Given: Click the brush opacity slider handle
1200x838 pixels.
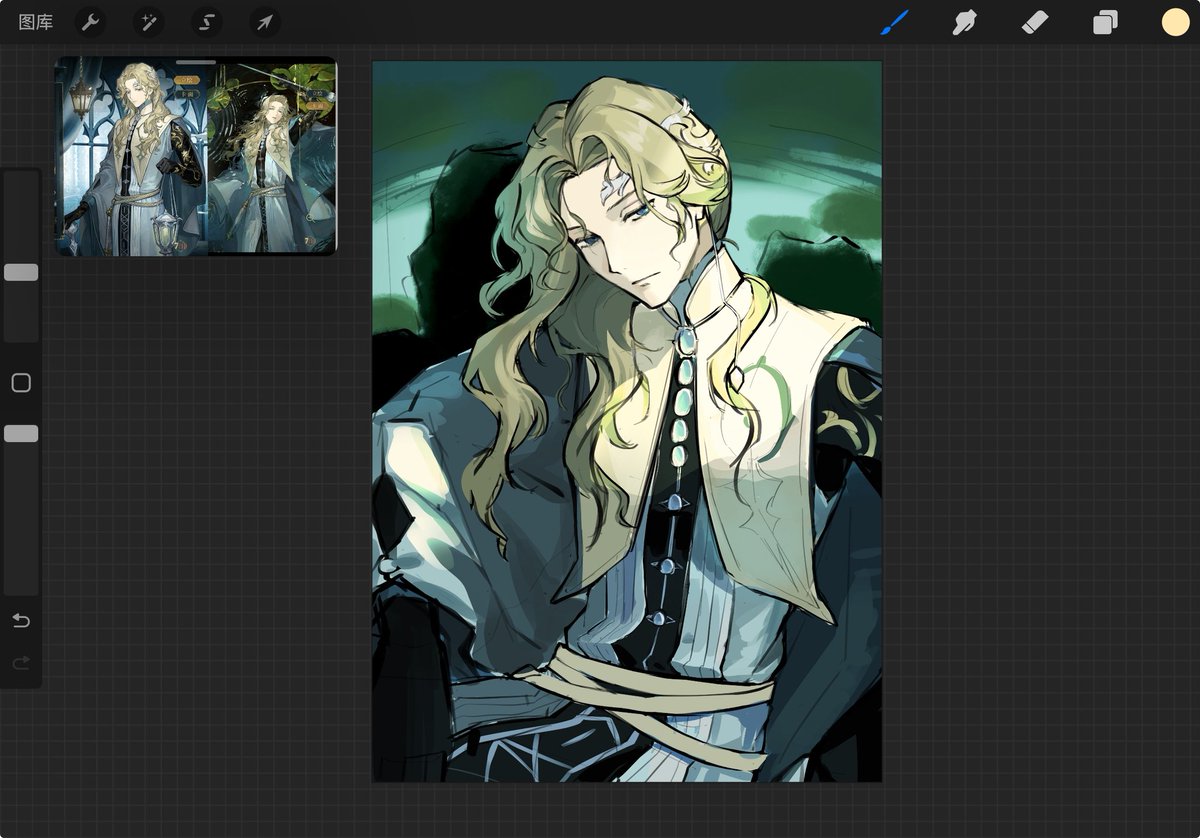Looking at the screenshot, I should click(21, 433).
